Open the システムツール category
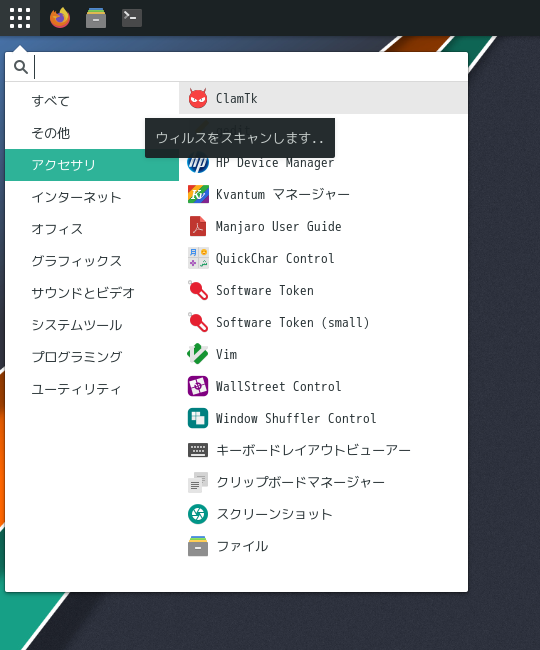The height and width of the screenshot is (650, 540). 92,325
